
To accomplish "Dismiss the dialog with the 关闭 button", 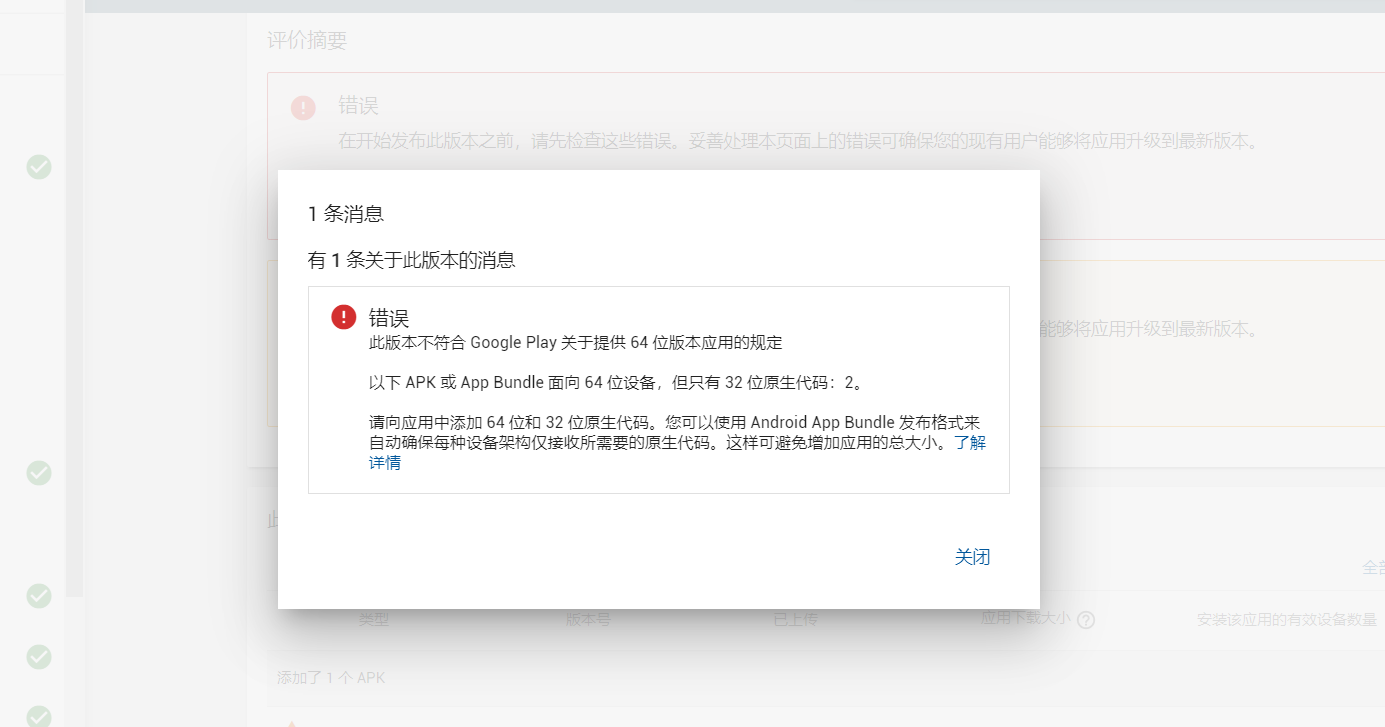I will coord(972,557).
